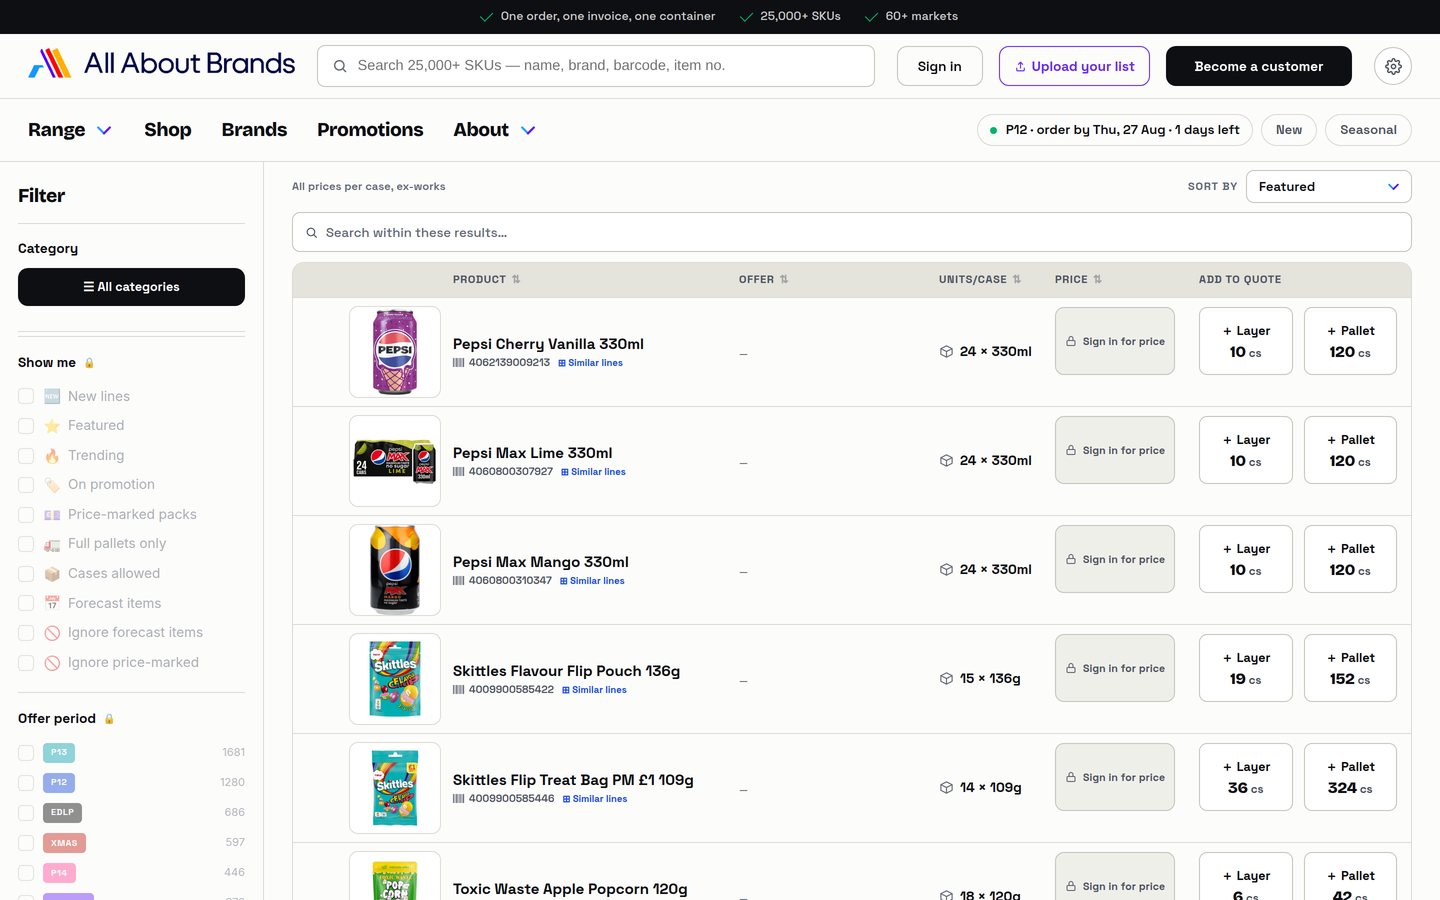Tick the Forecast items checkbox
The height and width of the screenshot is (900, 1440).
(26, 604)
